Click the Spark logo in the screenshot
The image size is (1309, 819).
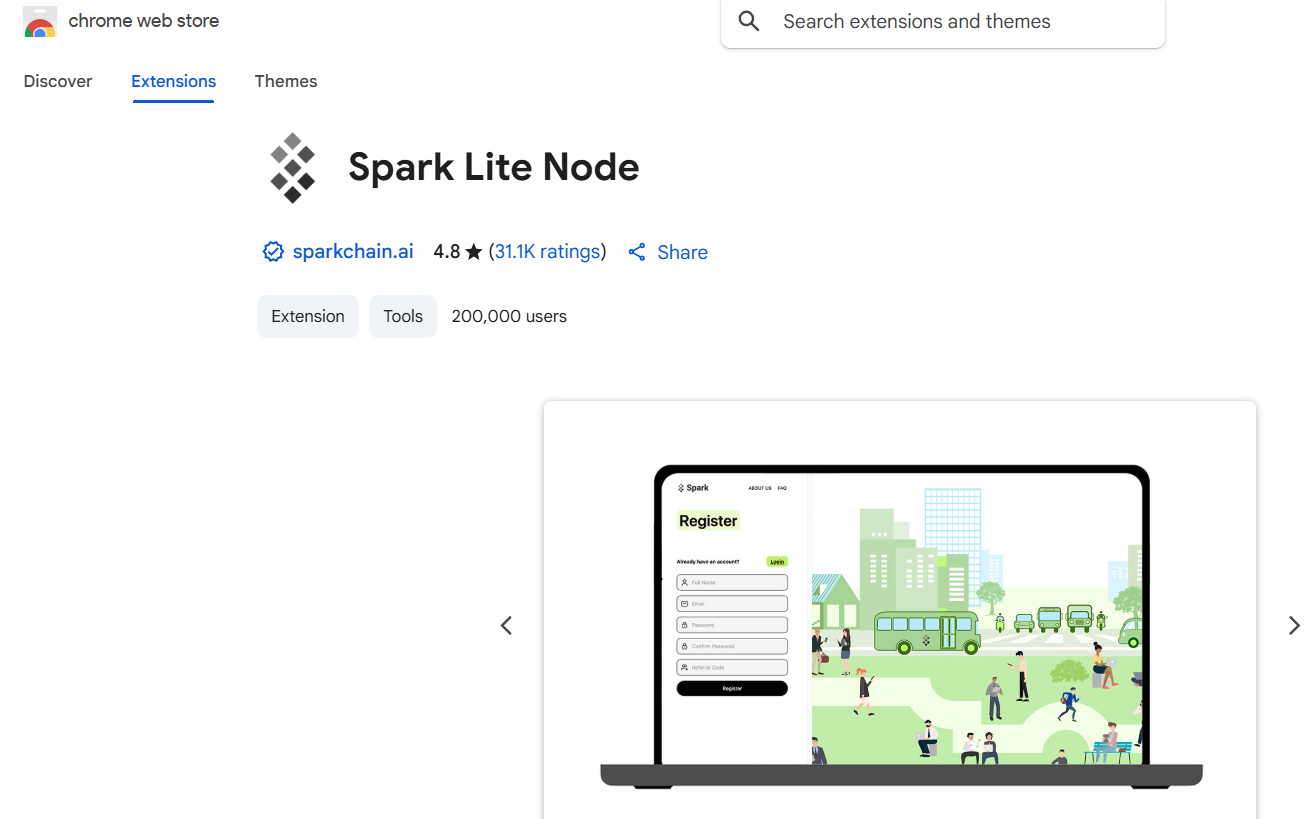pos(693,488)
